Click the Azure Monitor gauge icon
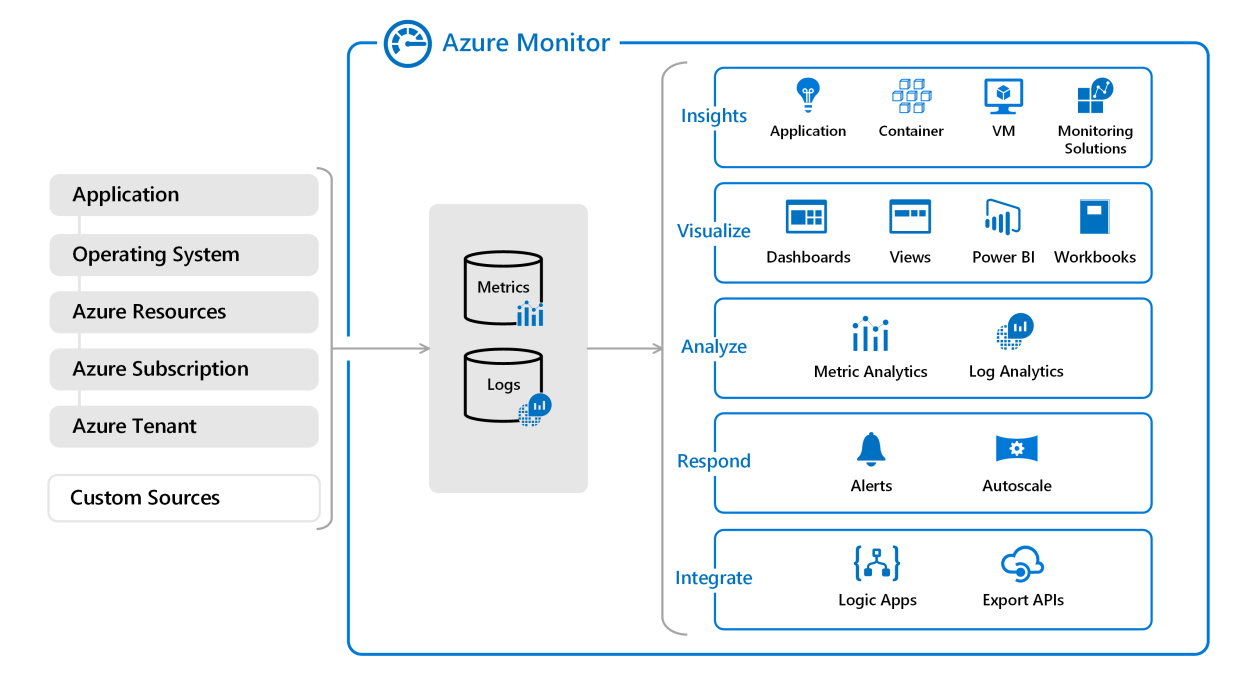 pos(407,43)
